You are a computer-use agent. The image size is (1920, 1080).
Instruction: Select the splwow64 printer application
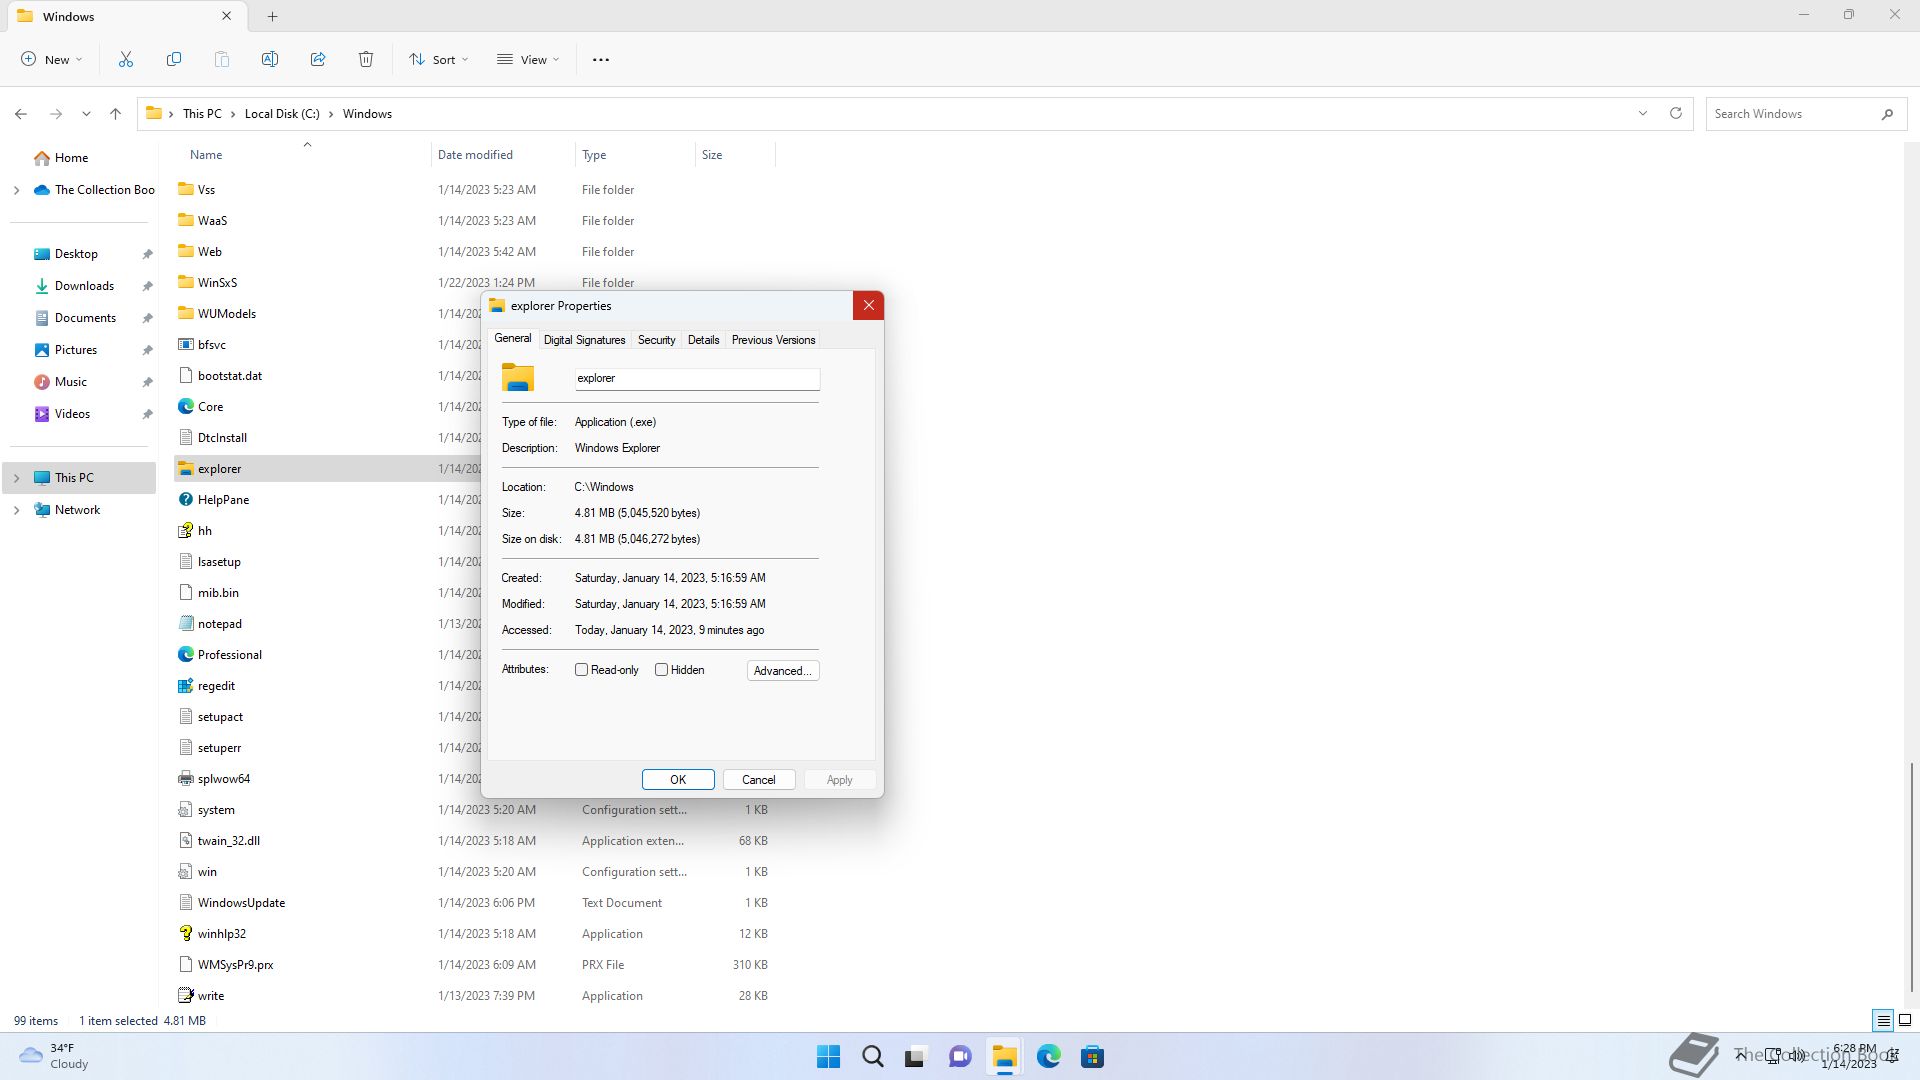click(x=223, y=779)
